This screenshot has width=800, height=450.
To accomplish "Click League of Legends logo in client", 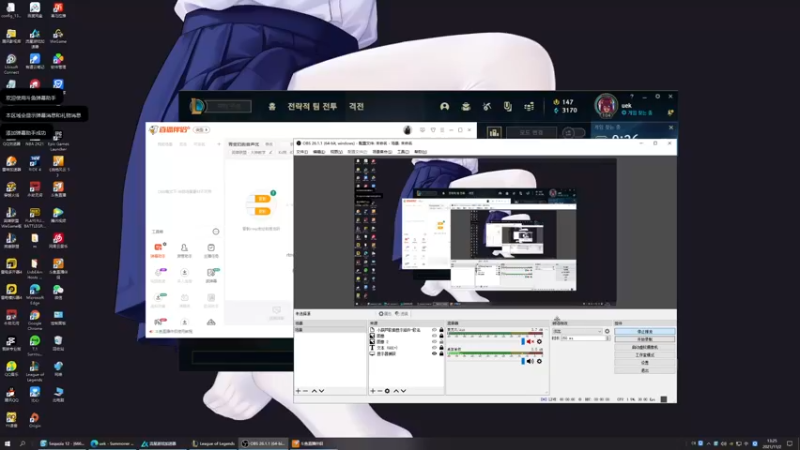I will click(x=197, y=106).
